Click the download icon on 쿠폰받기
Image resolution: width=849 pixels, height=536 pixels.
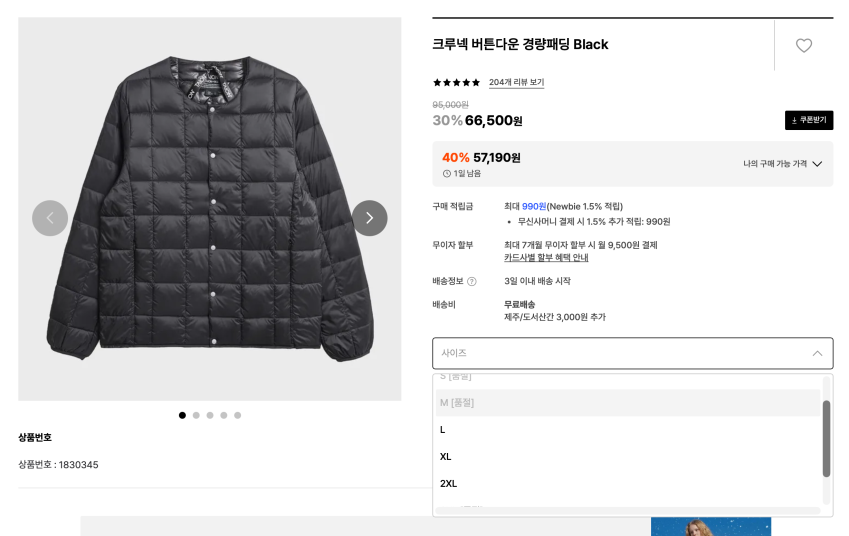794,120
